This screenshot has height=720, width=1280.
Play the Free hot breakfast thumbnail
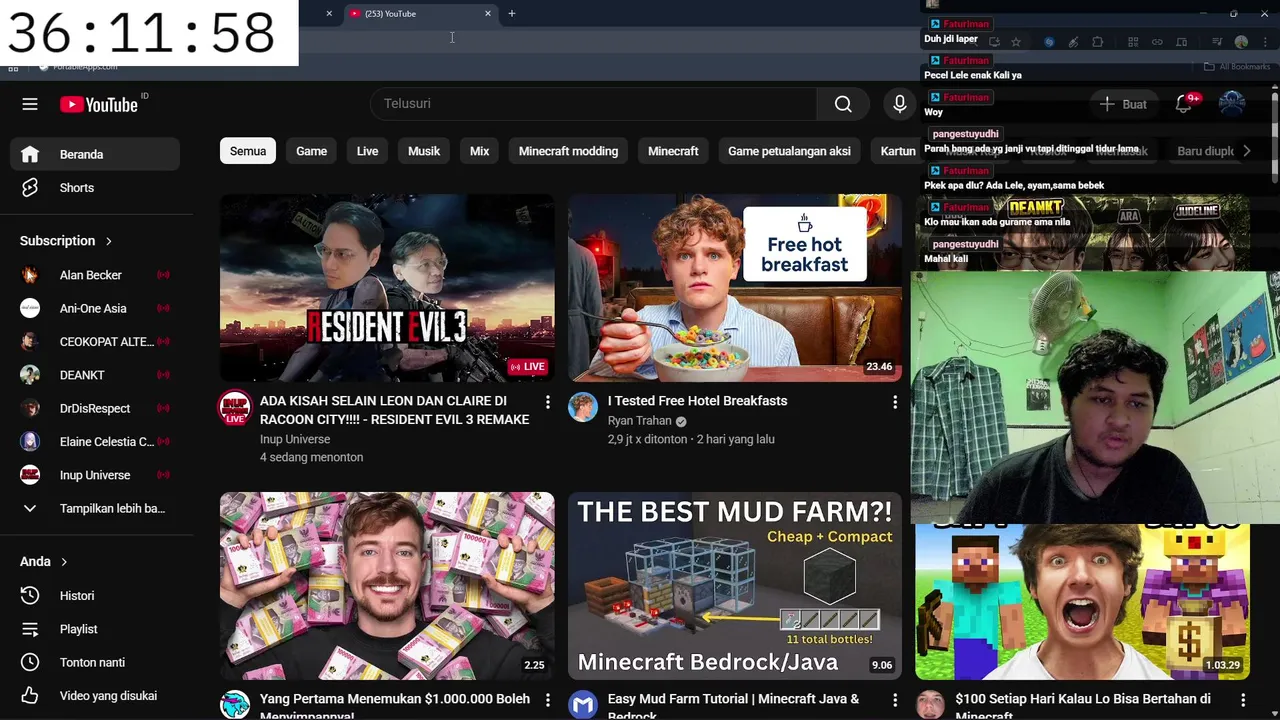coord(735,288)
